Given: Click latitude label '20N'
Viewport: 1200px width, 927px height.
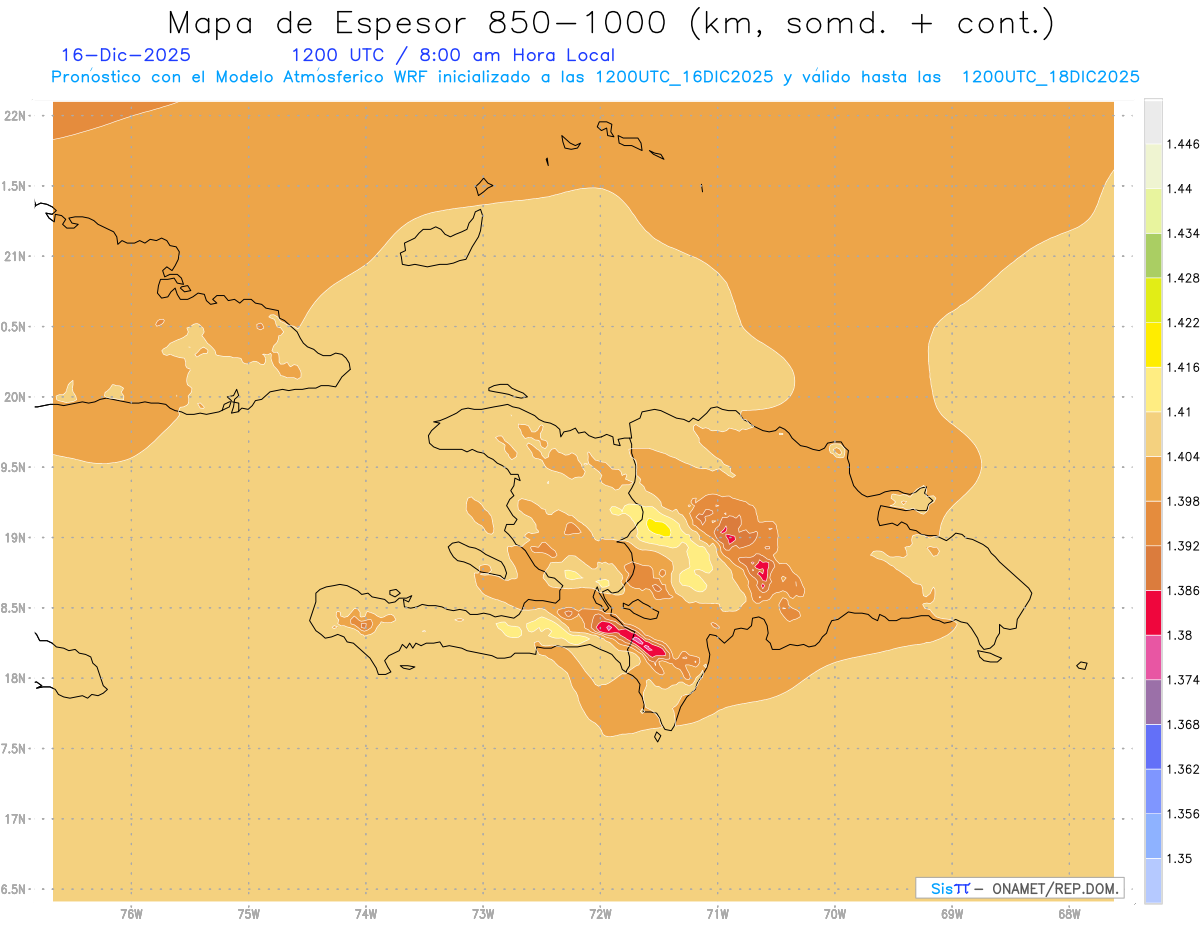Looking at the screenshot, I should (x=15, y=397).
